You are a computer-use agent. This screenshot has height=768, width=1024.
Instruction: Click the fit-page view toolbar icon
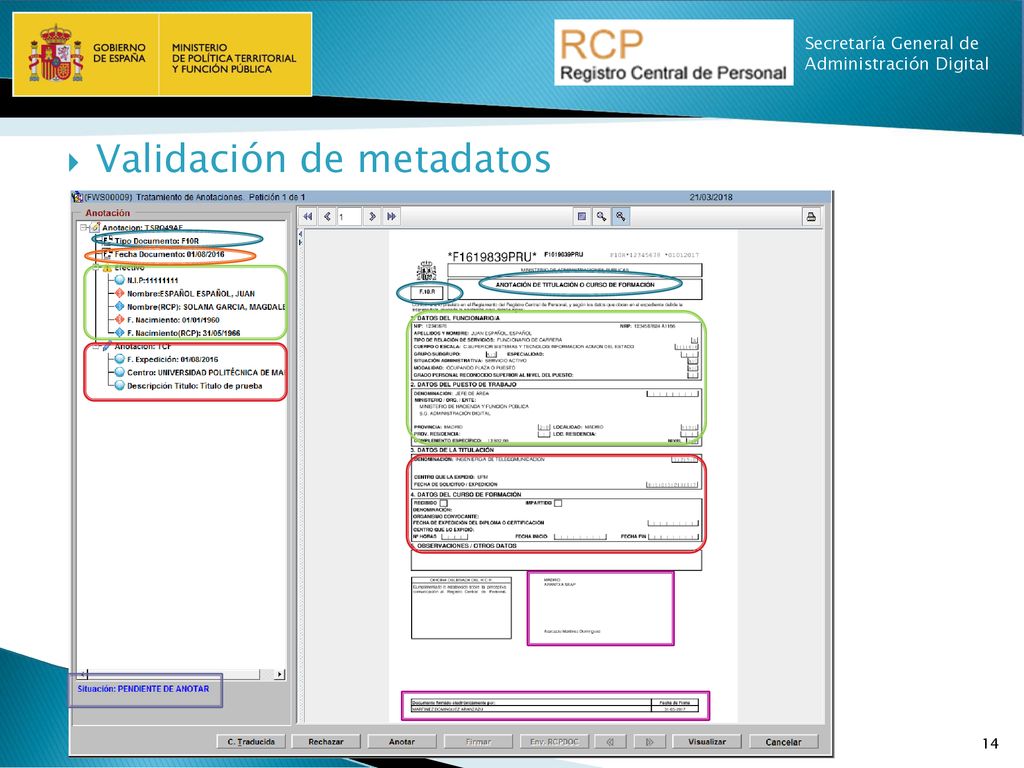coord(582,216)
